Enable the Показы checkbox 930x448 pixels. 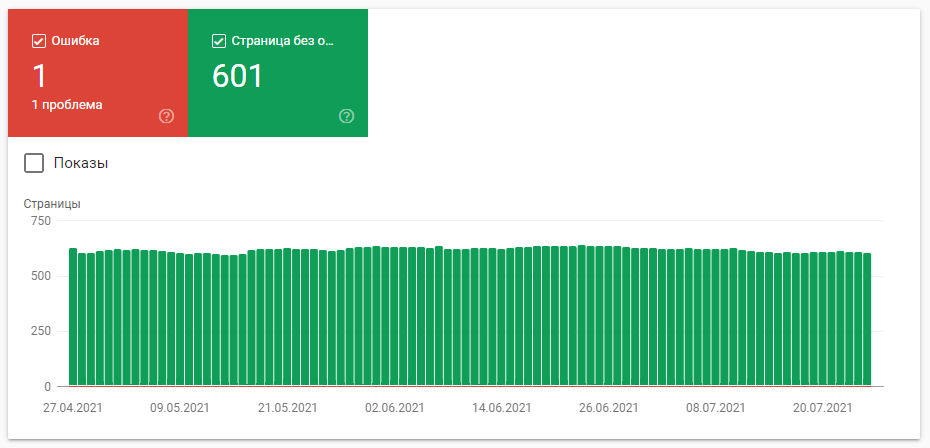coord(34,163)
